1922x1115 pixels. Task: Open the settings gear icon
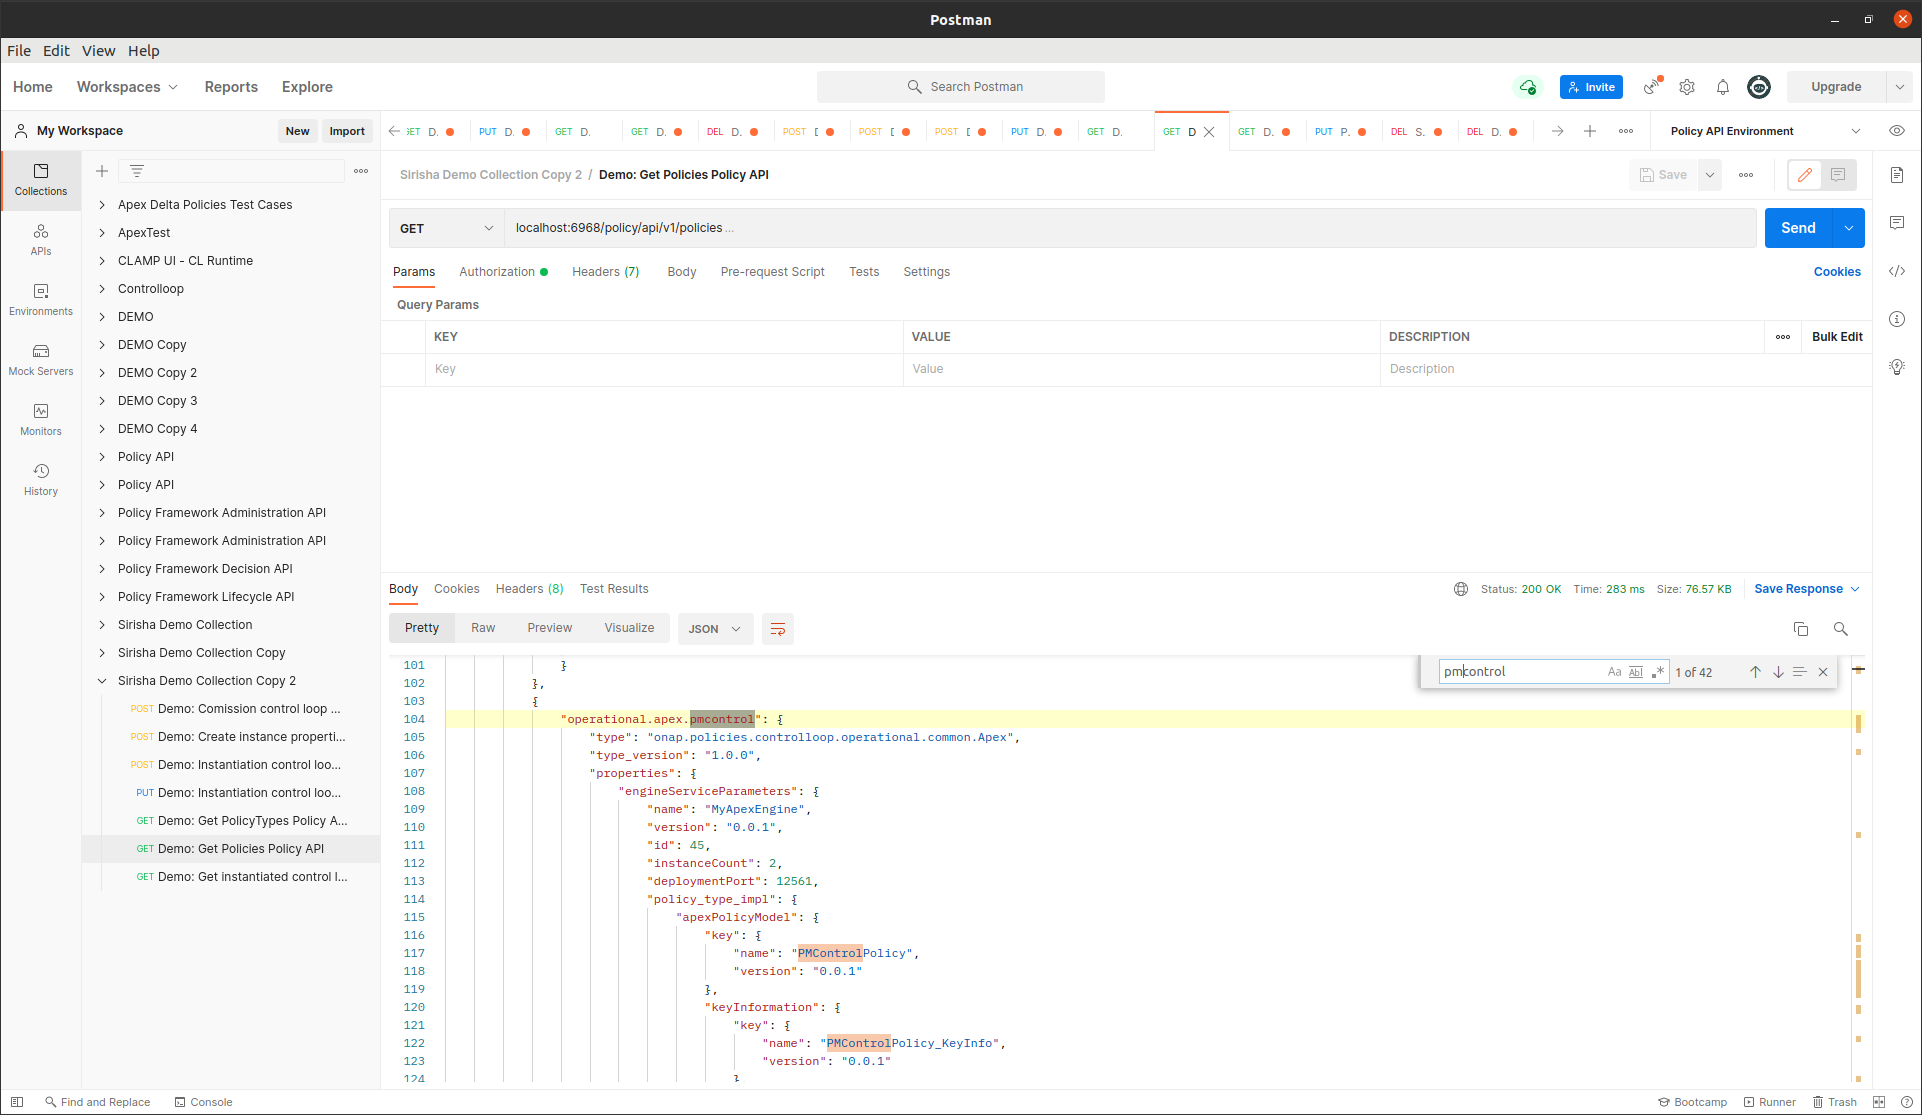(1687, 87)
